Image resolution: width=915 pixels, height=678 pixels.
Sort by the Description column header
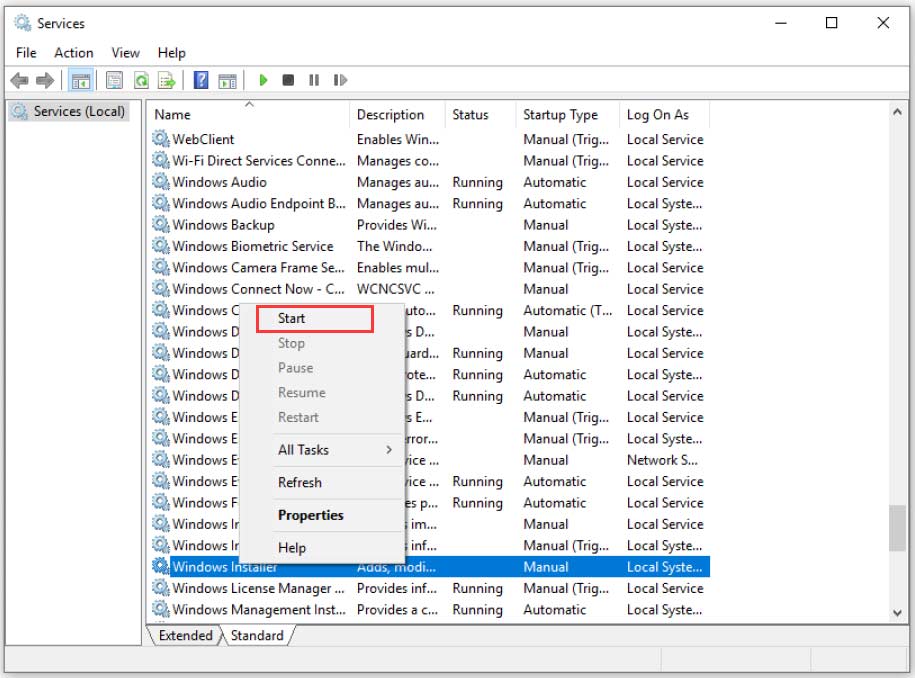pyautogui.click(x=397, y=114)
